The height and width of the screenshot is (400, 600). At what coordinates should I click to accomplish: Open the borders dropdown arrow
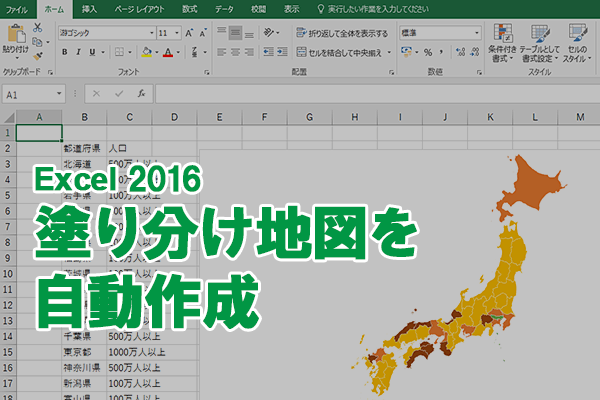pos(130,52)
